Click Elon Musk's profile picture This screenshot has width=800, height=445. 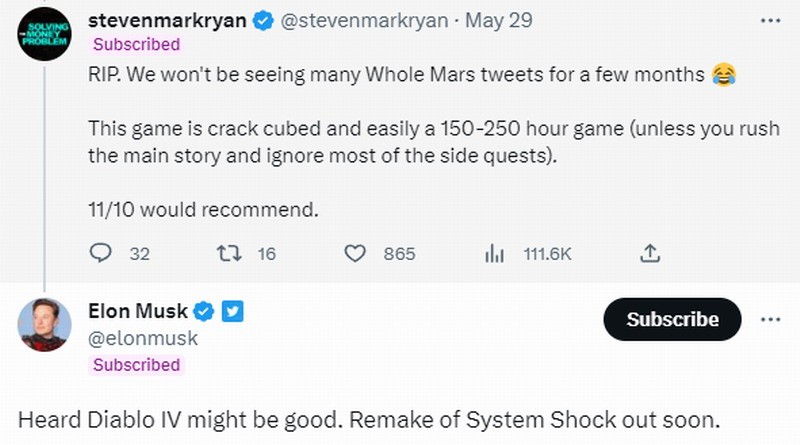pyautogui.click(x=45, y=325)
